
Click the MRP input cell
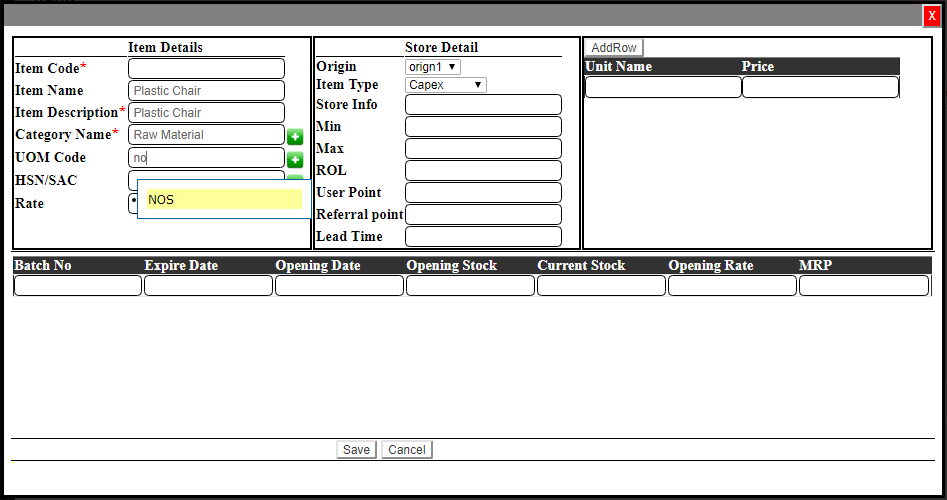(863, 286)
